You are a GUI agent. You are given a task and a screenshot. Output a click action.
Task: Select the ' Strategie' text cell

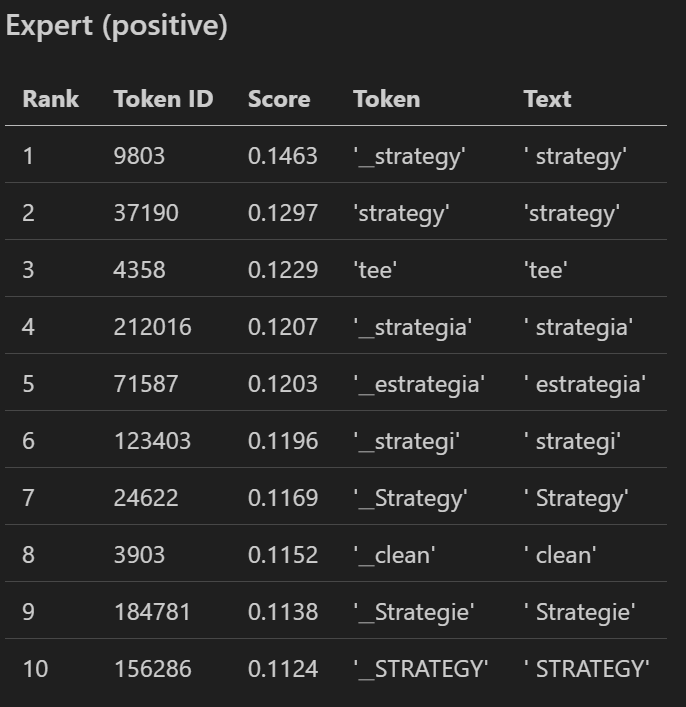pos(579,612)
